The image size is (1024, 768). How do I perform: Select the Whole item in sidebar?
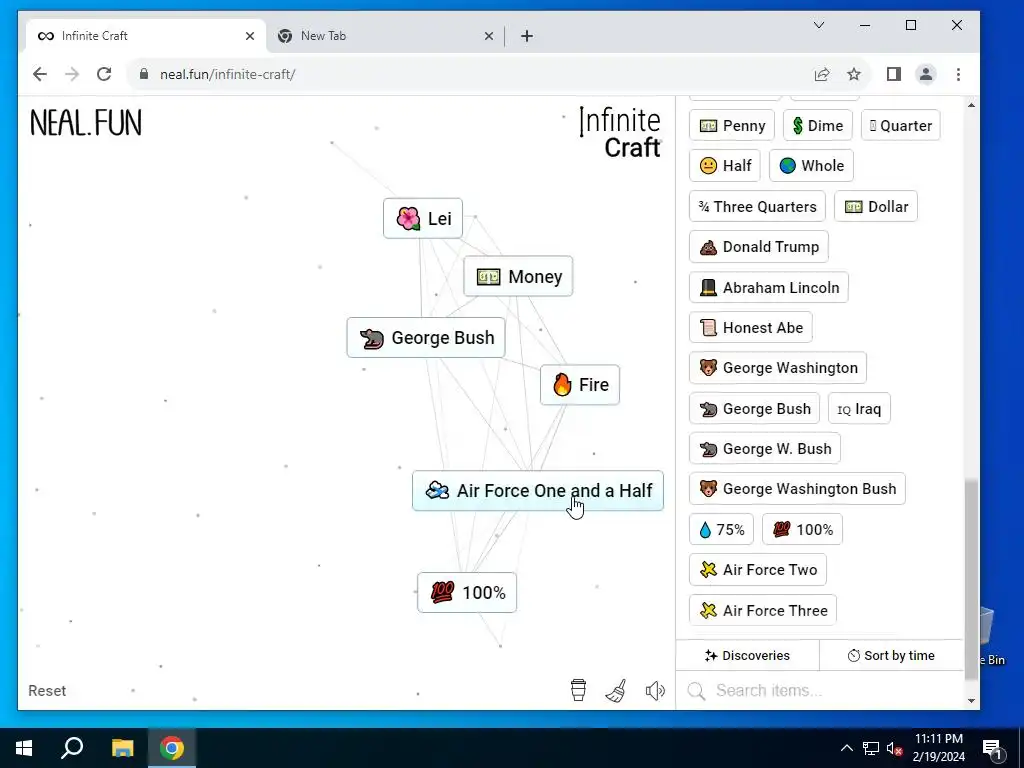(811, 166)
